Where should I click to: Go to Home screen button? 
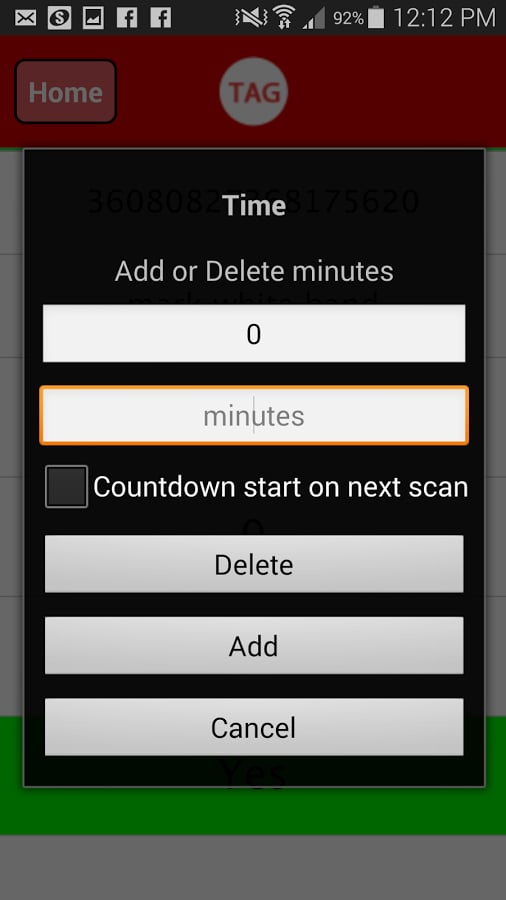(x=65, y=92)
